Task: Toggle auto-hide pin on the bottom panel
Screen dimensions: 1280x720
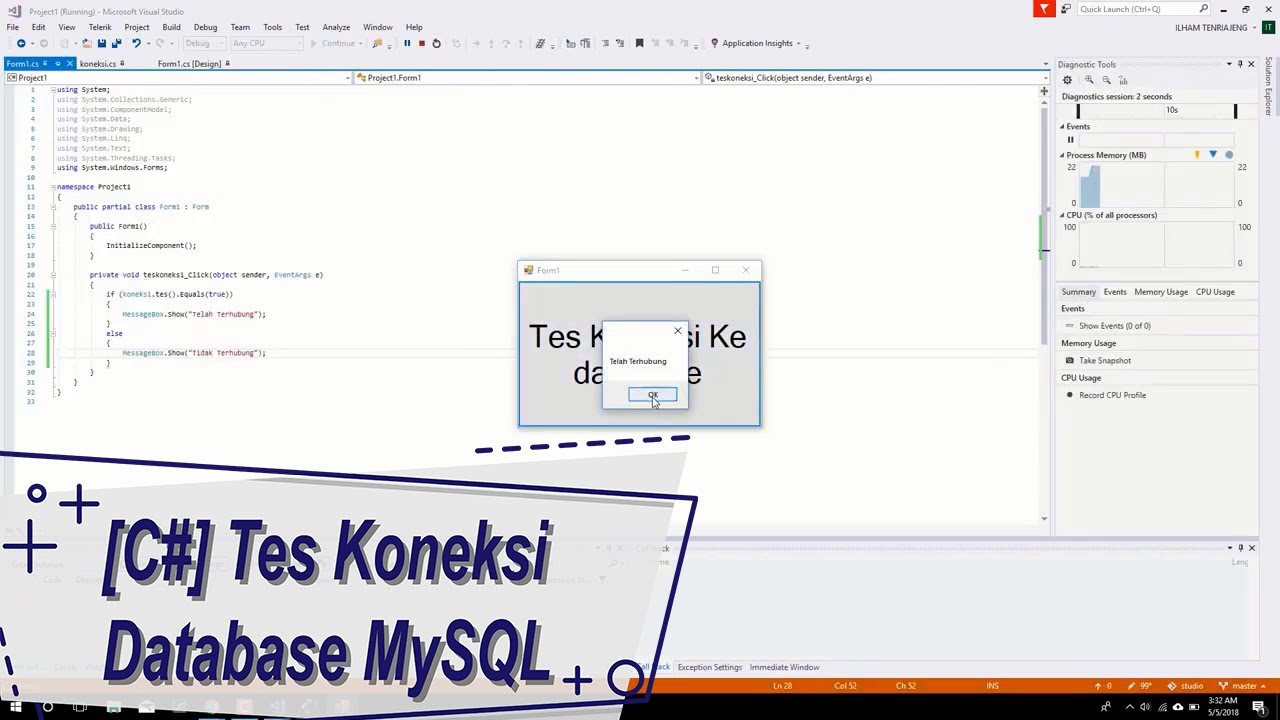Action: click(1240, 548)
